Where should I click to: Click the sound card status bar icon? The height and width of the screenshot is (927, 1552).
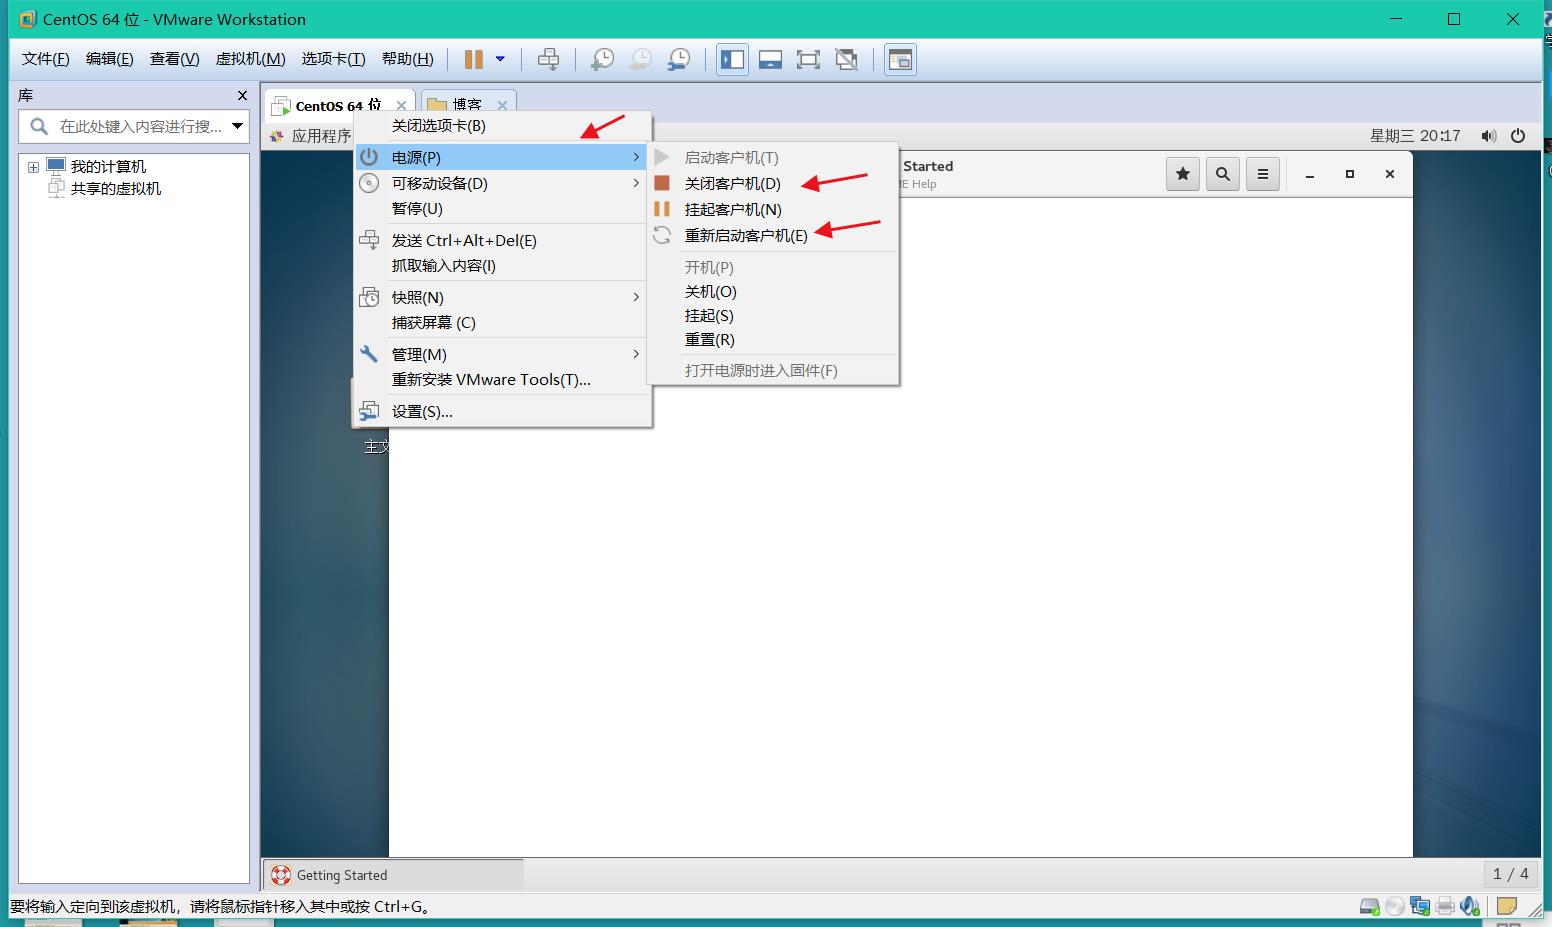pos(1469,907)
